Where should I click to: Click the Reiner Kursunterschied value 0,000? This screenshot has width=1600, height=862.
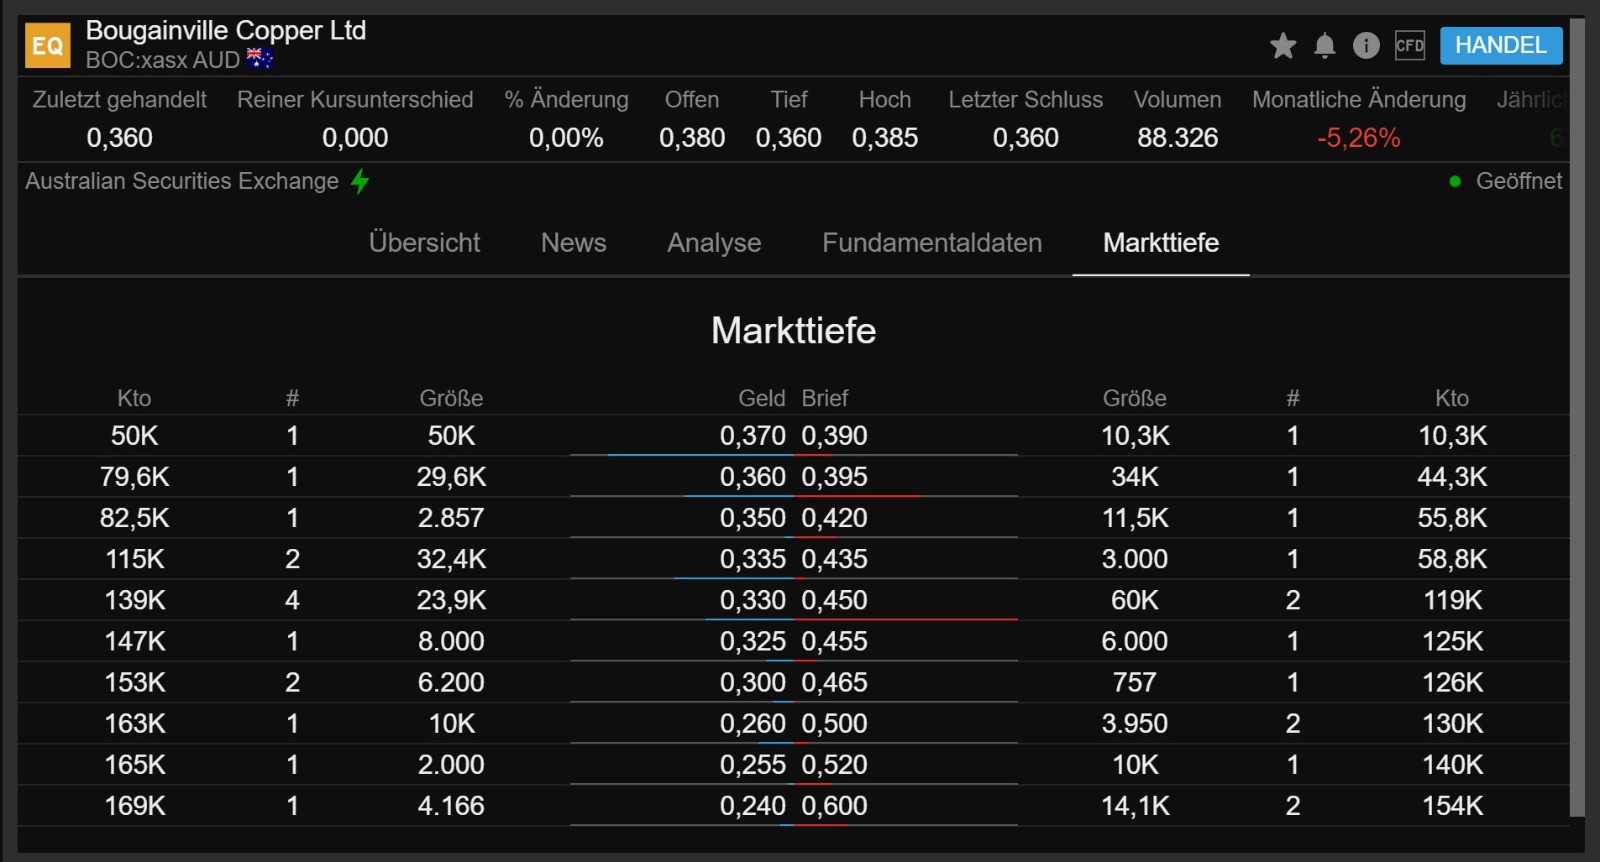click(355, 138)
